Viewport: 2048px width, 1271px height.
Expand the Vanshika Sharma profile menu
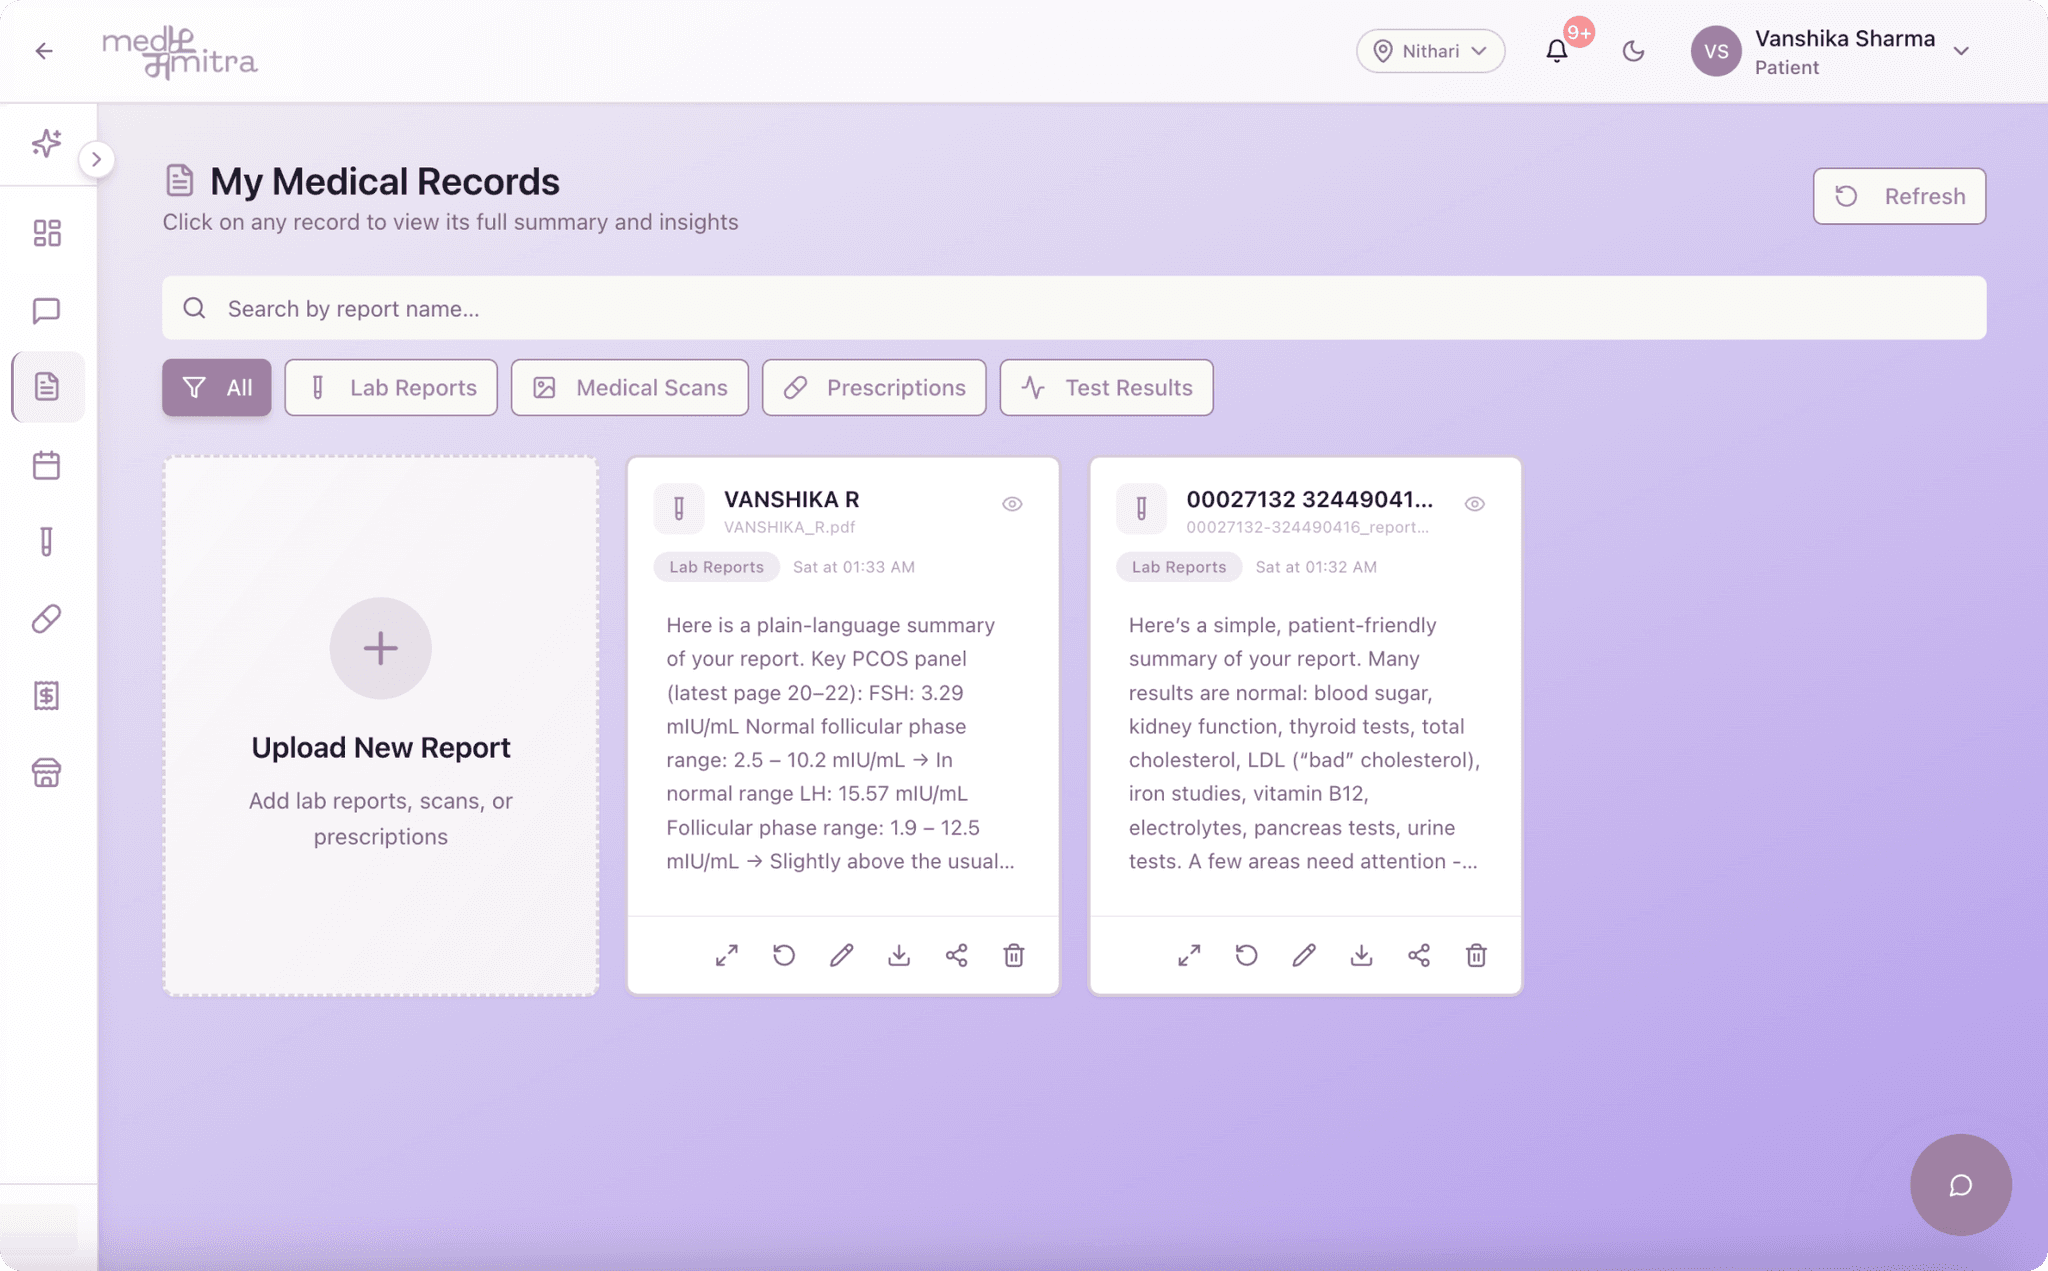click(1960, 51)
